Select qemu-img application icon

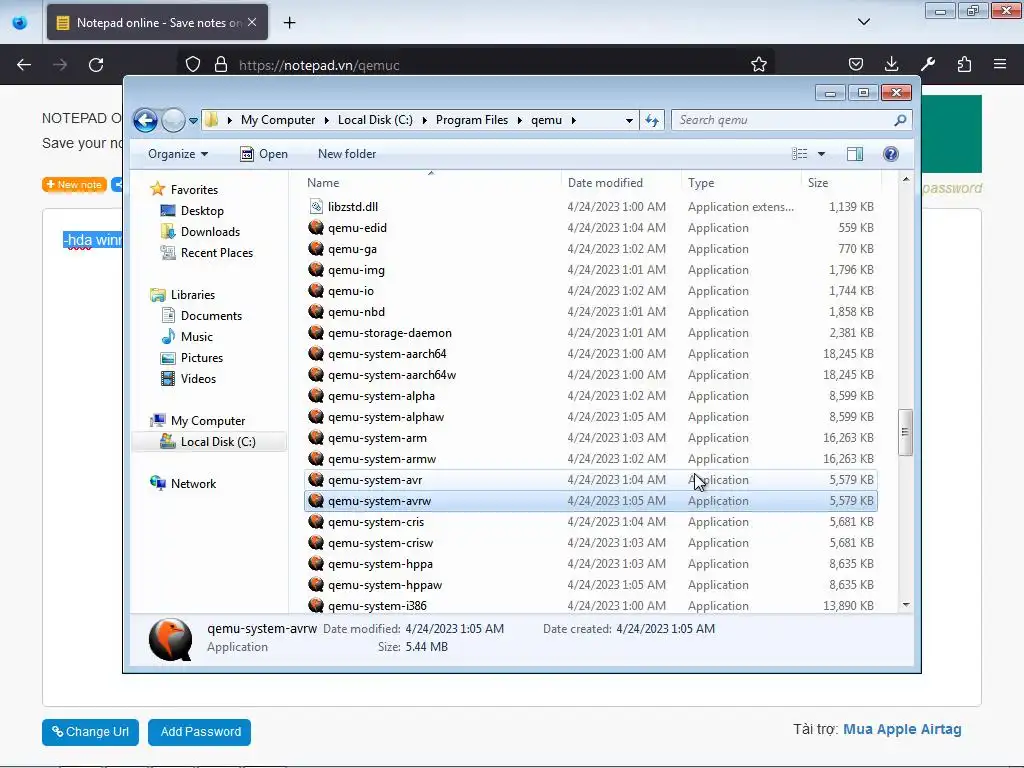click(x=316, y=269)
